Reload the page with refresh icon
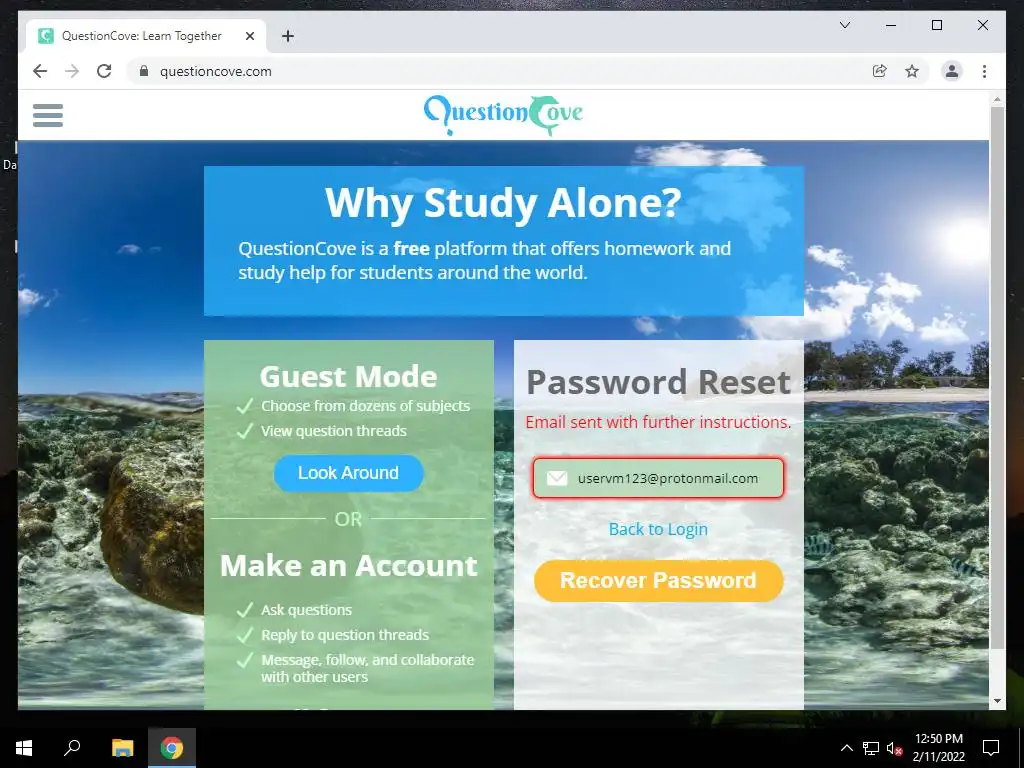This screenshot has height=768, width=1024. [104, 71]
